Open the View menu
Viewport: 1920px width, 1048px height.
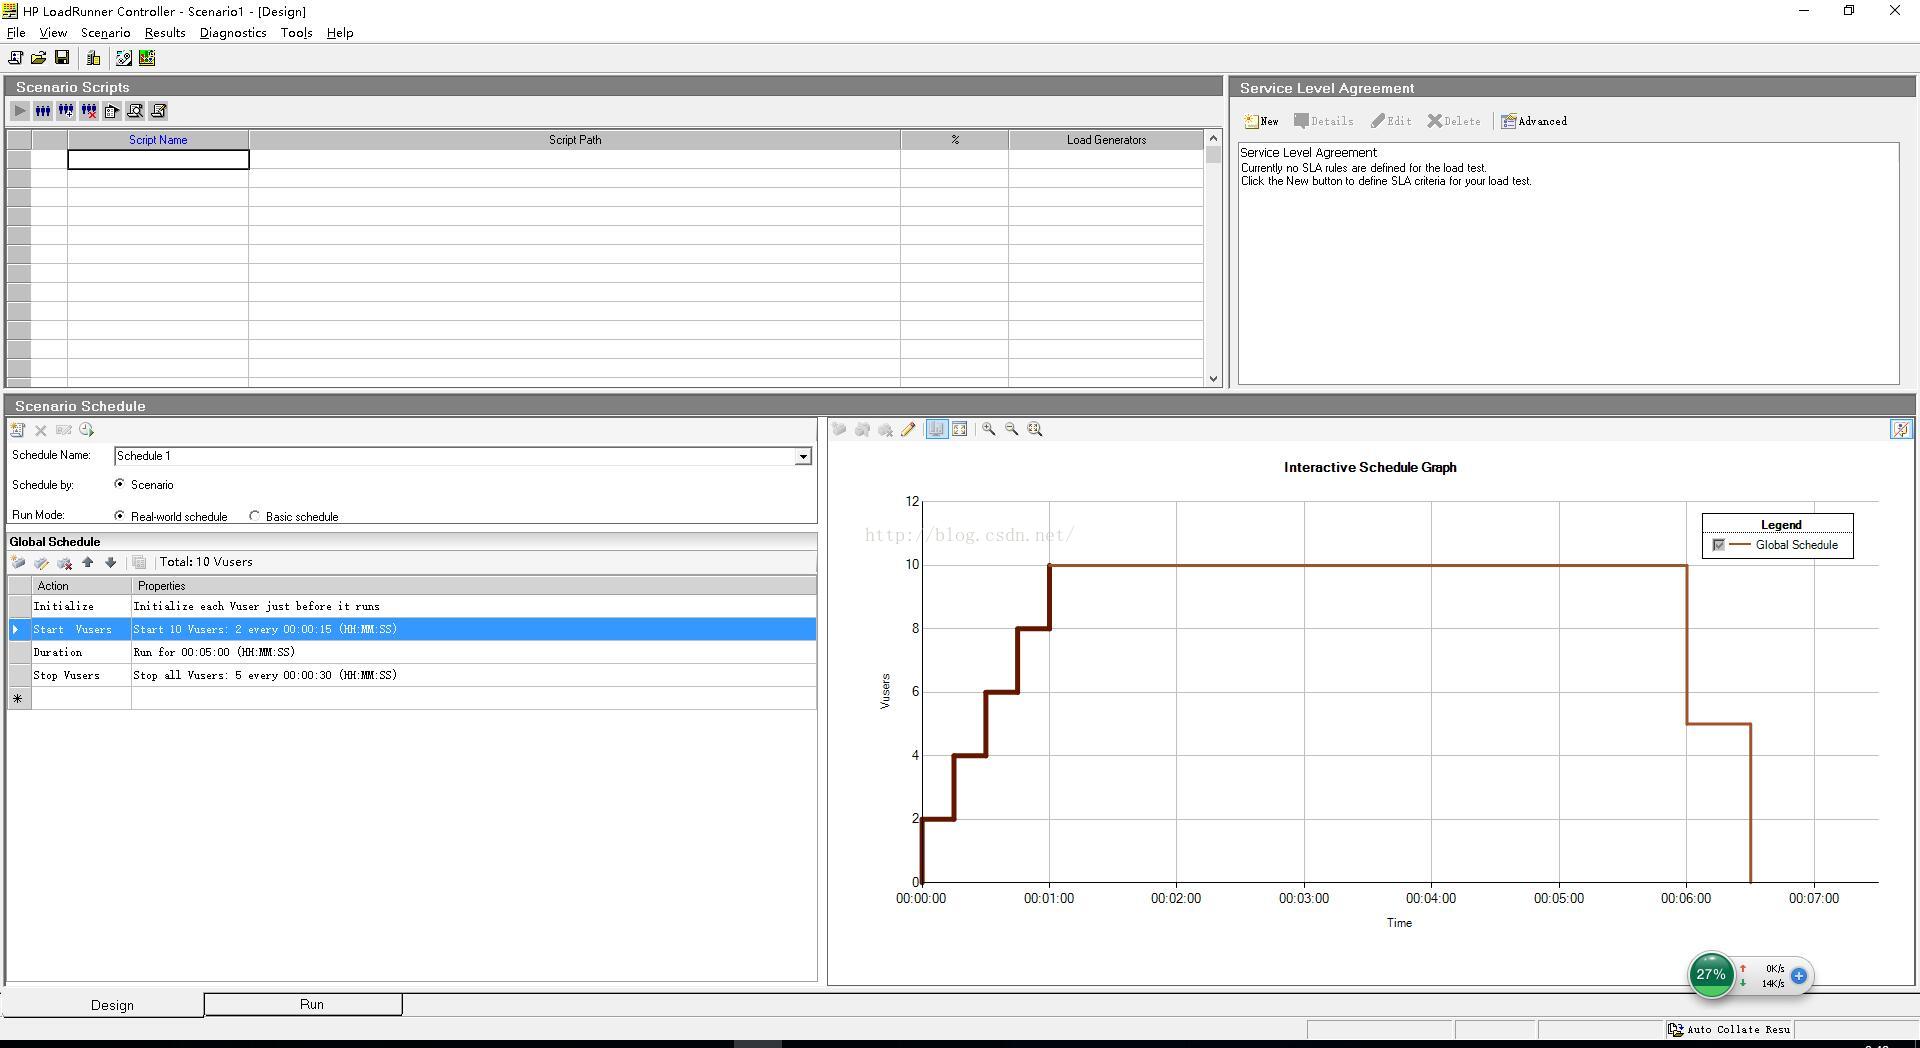click(x=53, y=33)
